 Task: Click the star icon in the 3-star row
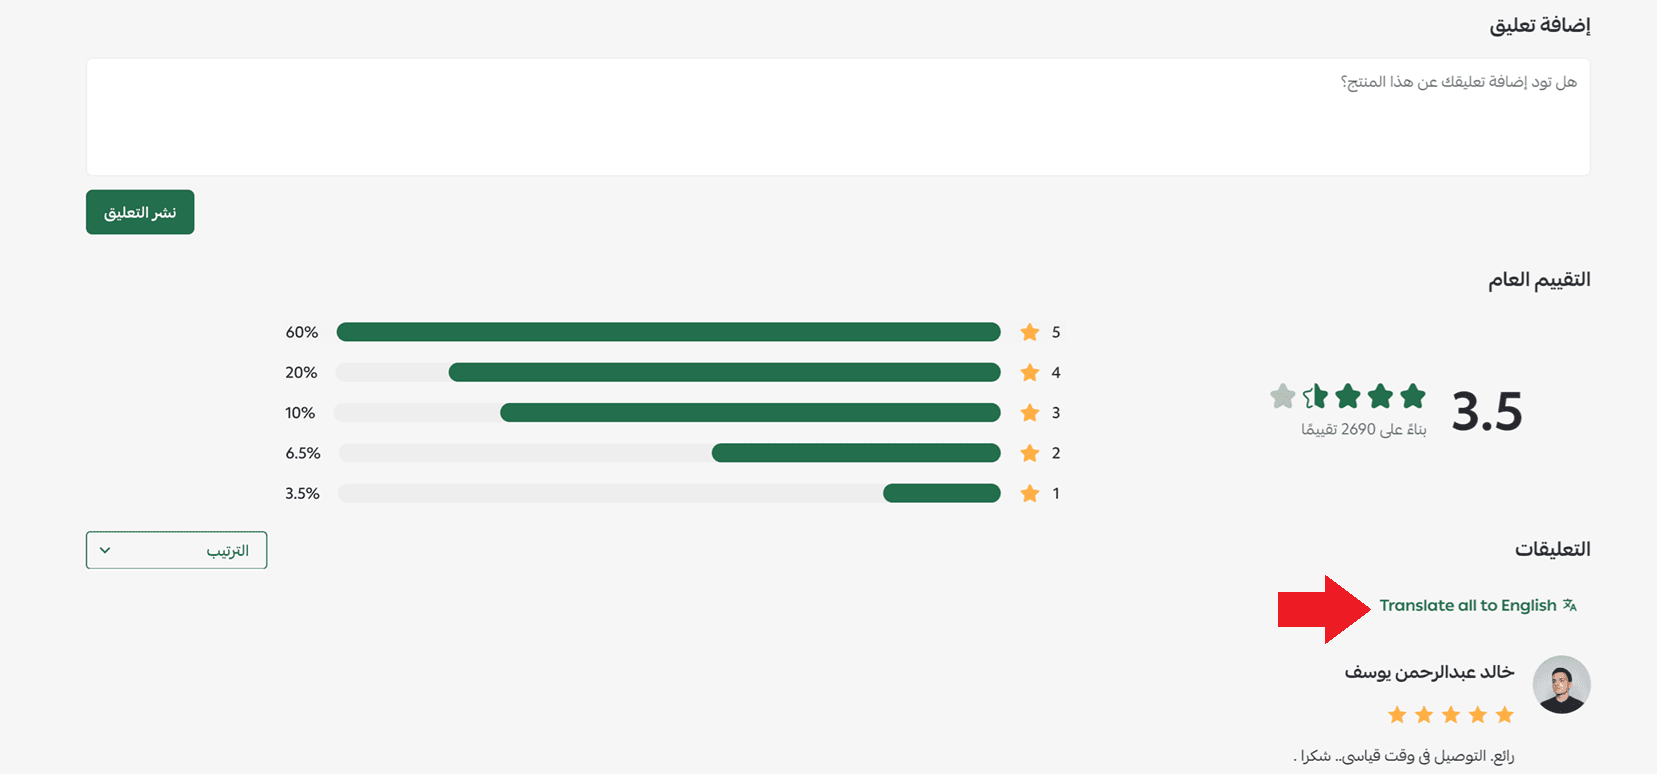coord(1029,413)
